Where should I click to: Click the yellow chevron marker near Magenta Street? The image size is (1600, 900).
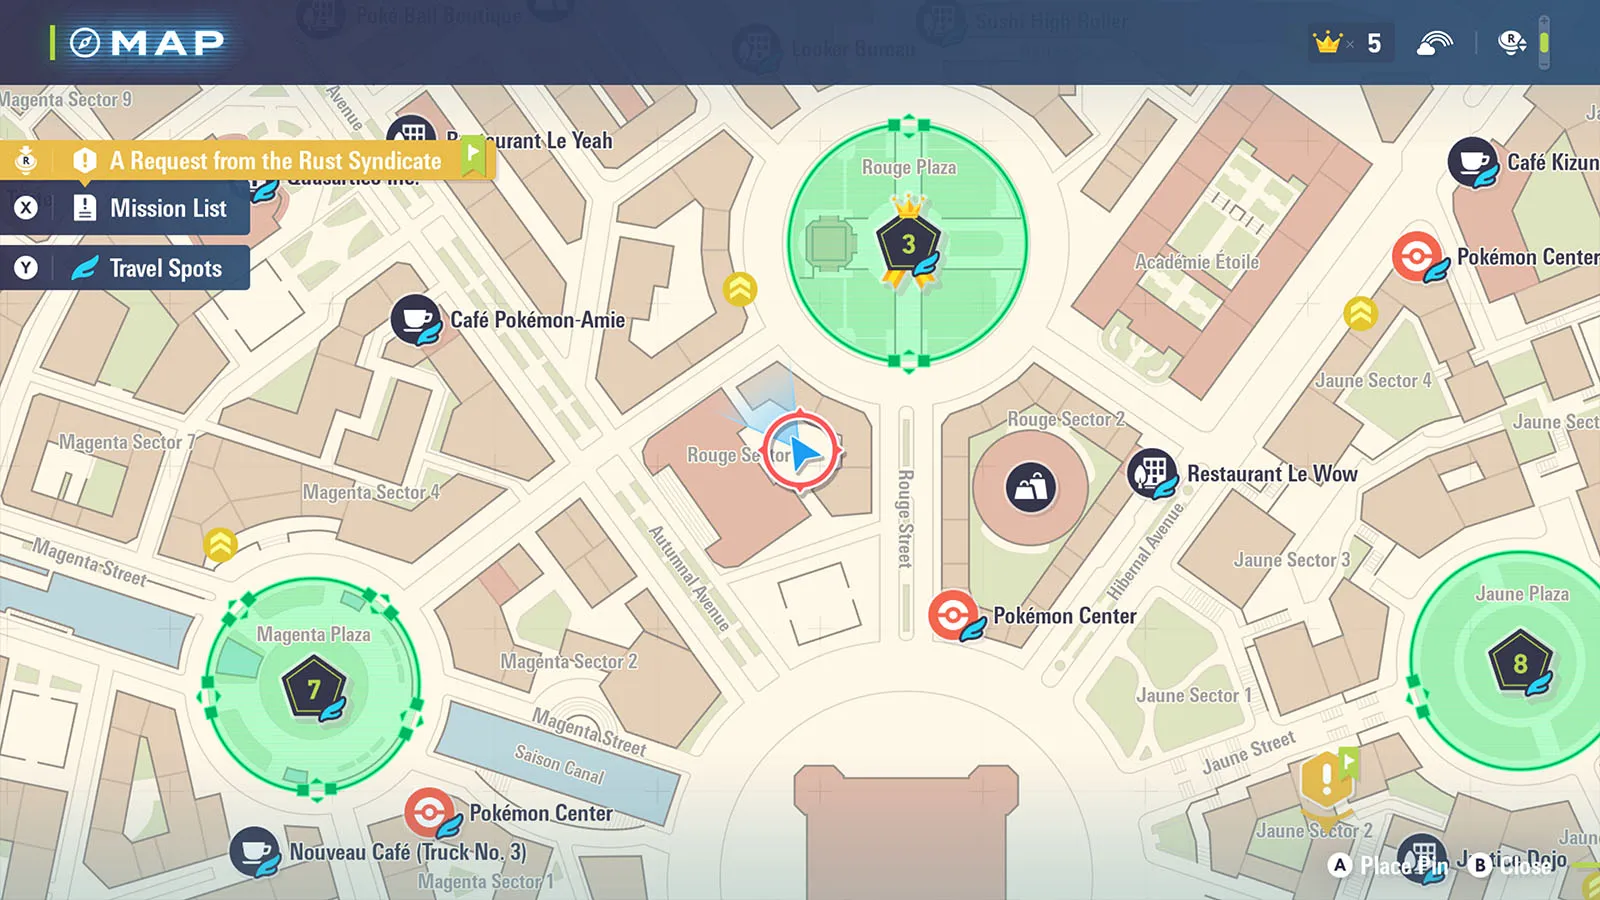click(x=220, y=545)
